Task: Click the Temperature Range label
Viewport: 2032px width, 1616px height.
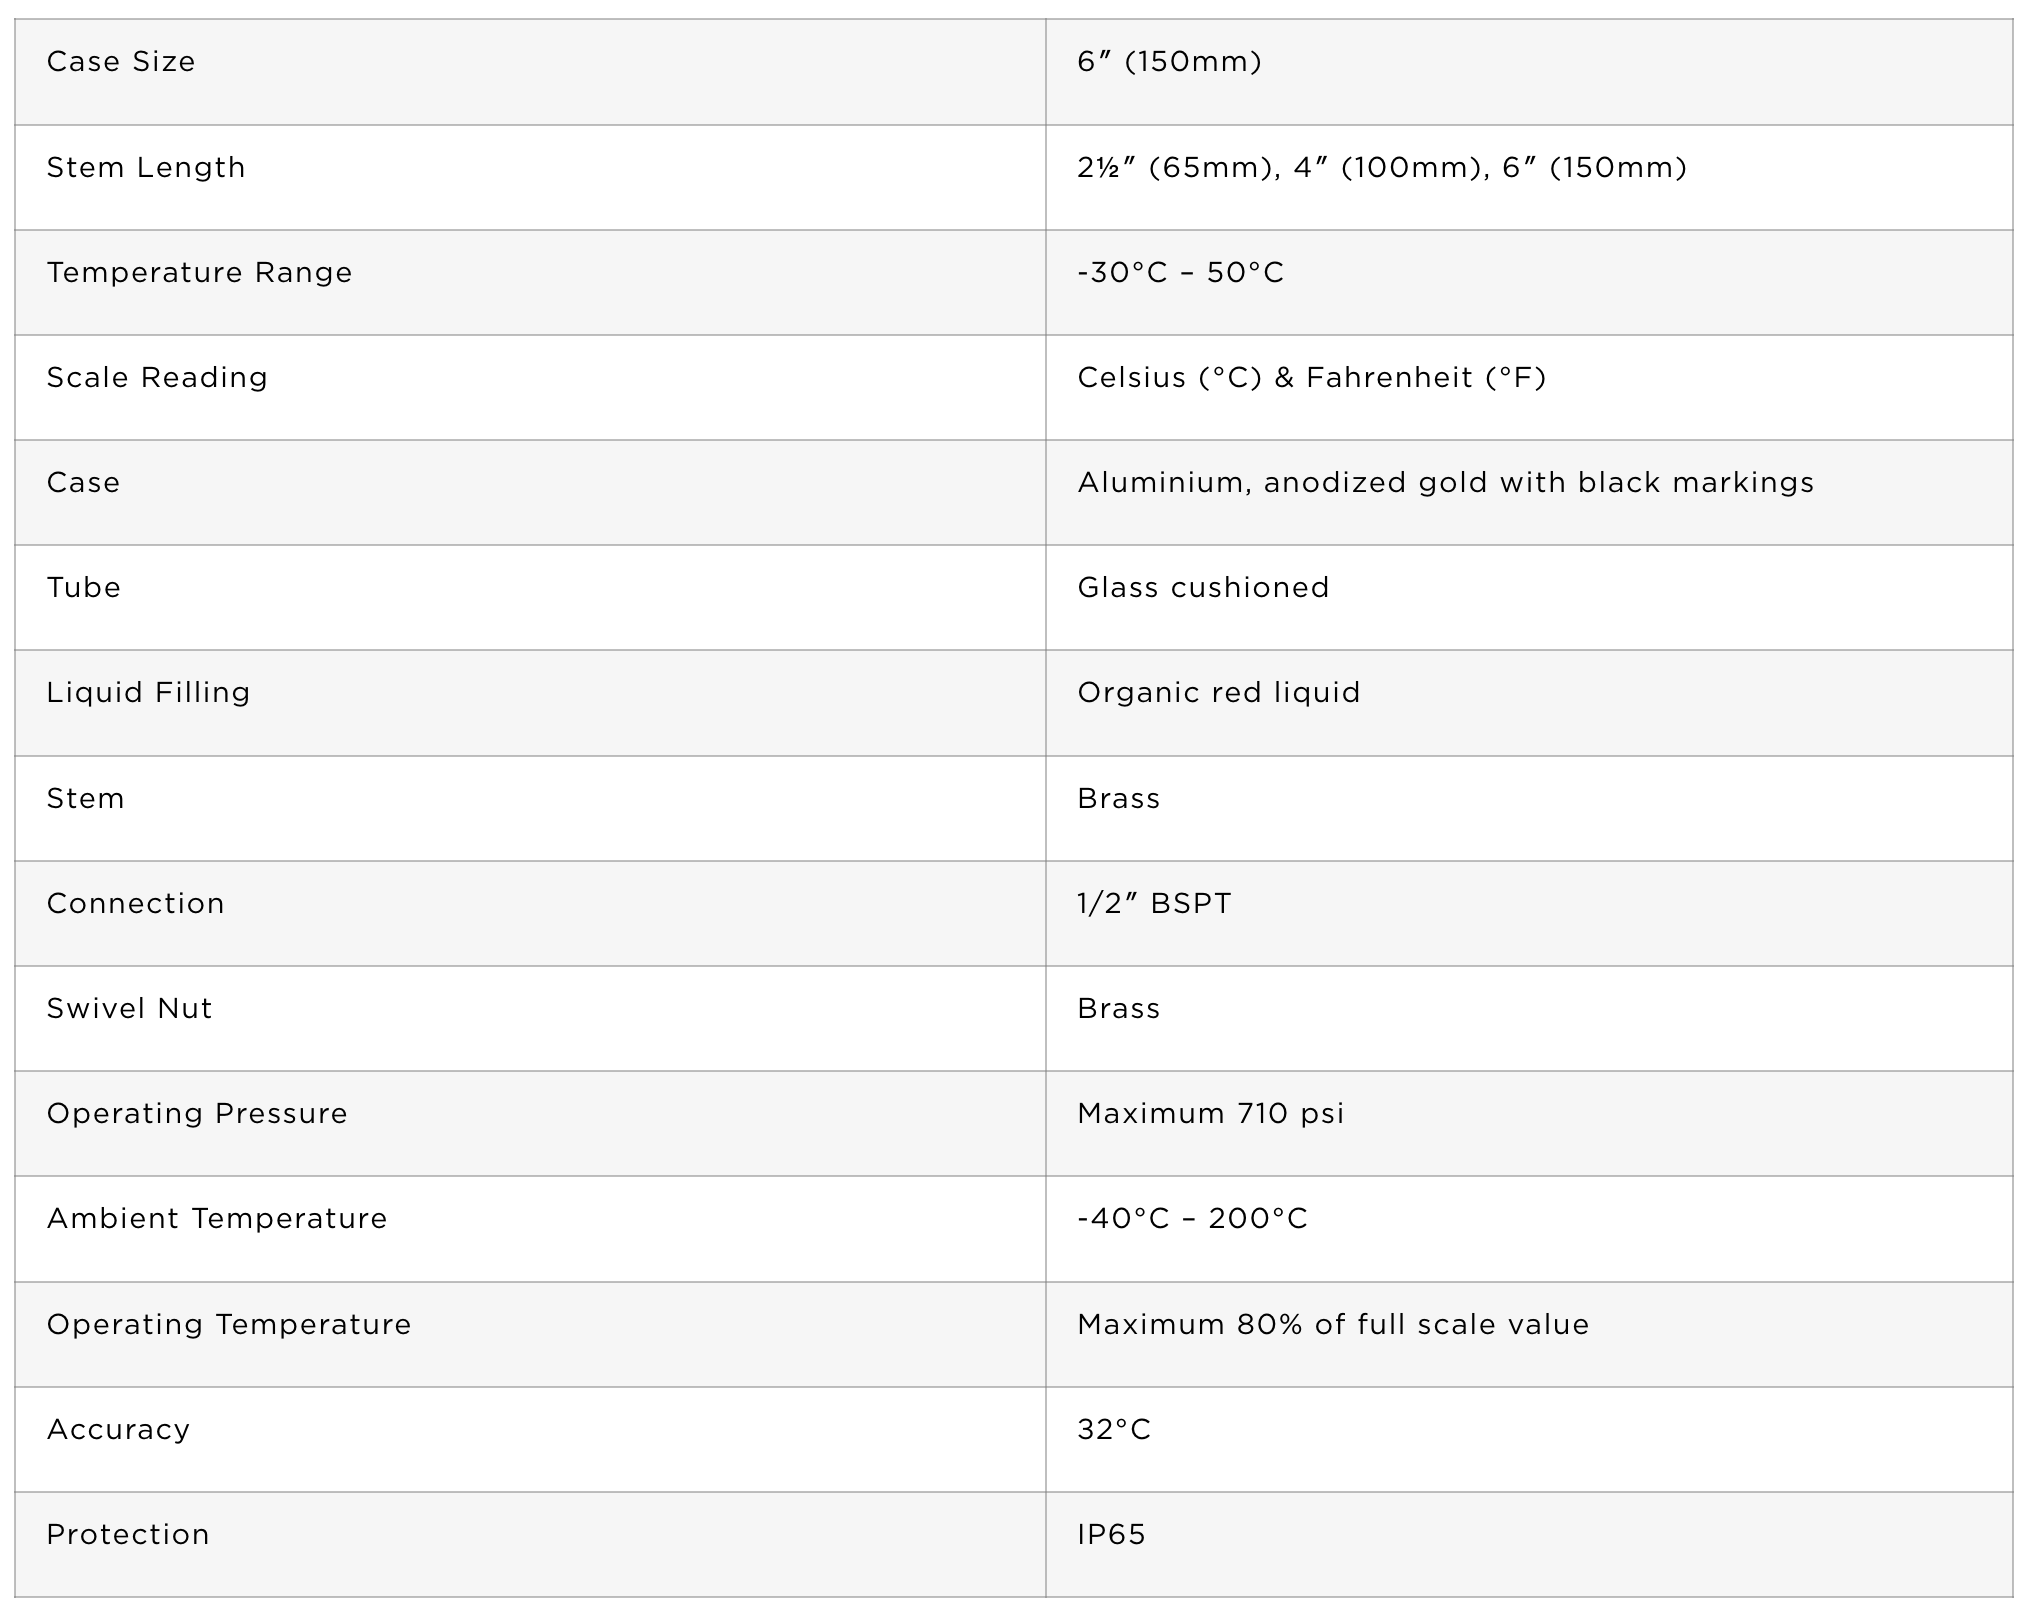Action: (199, 272)
